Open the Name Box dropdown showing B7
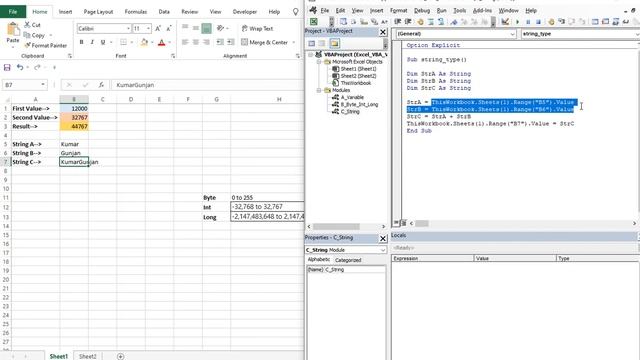640x360 pixels. point(43,85)
